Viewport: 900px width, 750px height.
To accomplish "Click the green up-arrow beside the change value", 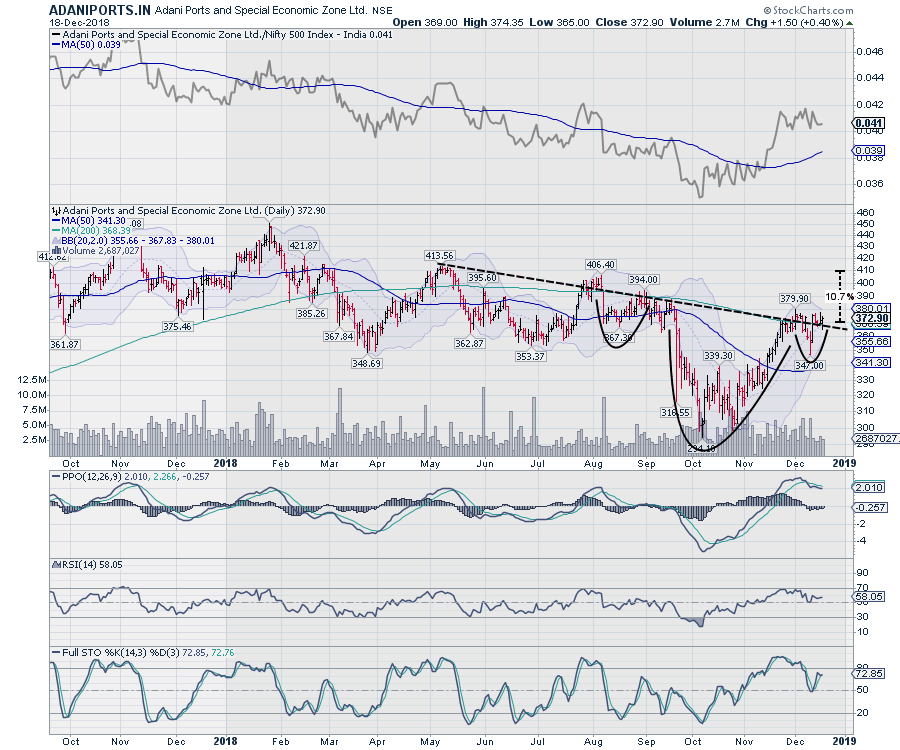I will (849, 23).
